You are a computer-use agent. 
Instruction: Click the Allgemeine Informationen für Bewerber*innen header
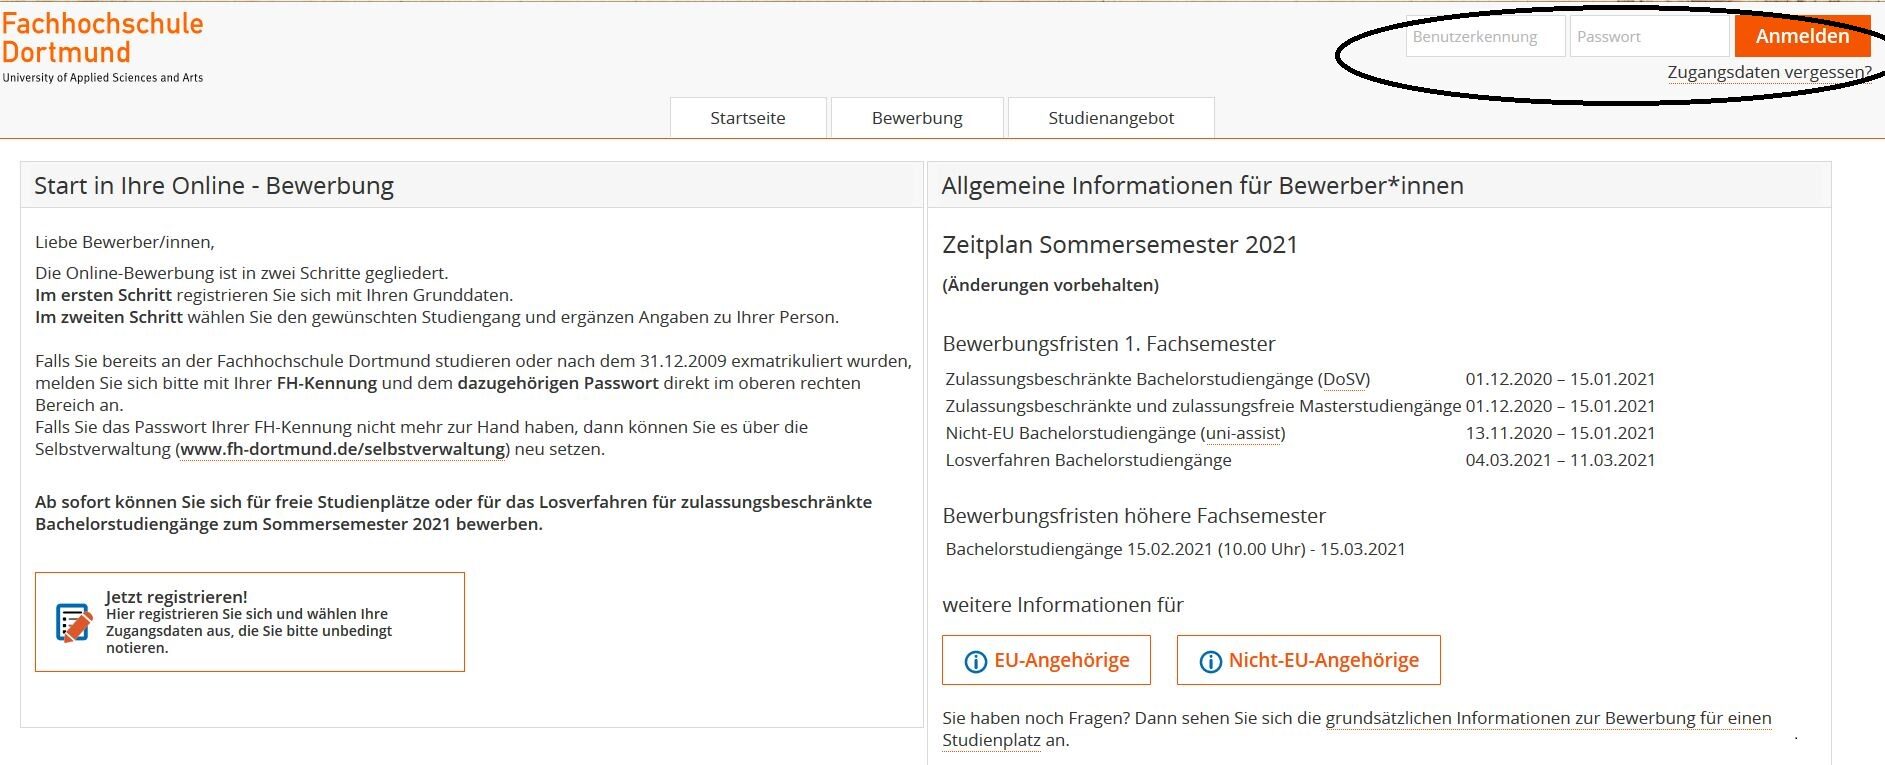click(x=1202, y=186)
